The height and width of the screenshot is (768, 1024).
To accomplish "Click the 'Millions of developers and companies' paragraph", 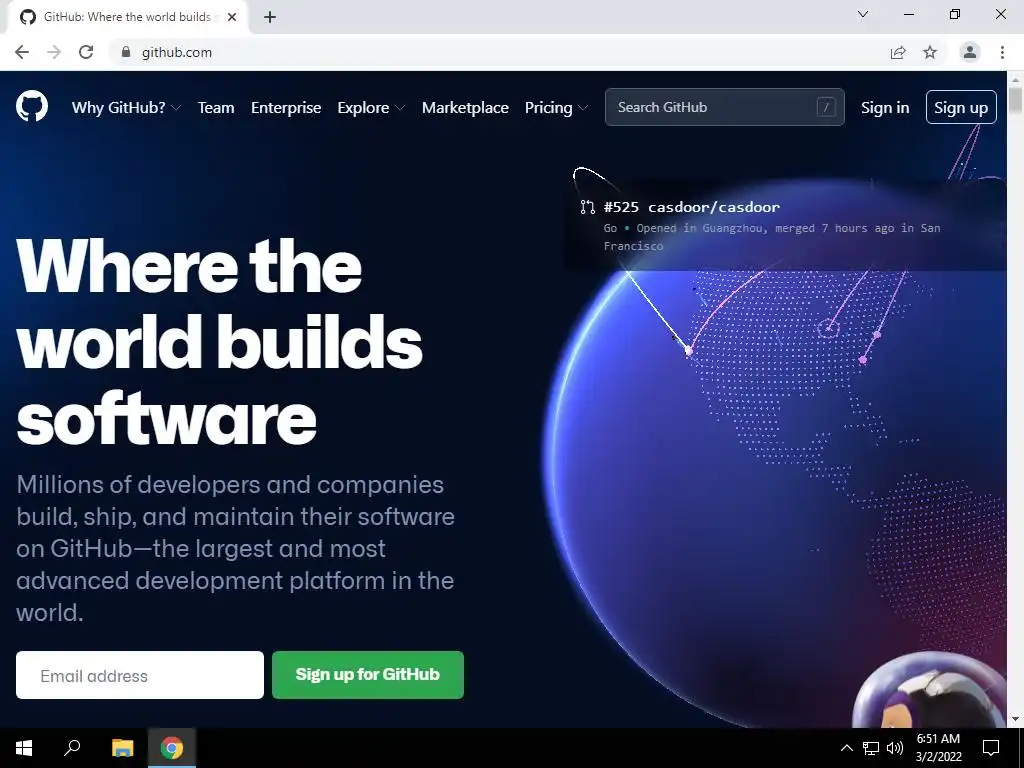I will click(x=235, y=549).
